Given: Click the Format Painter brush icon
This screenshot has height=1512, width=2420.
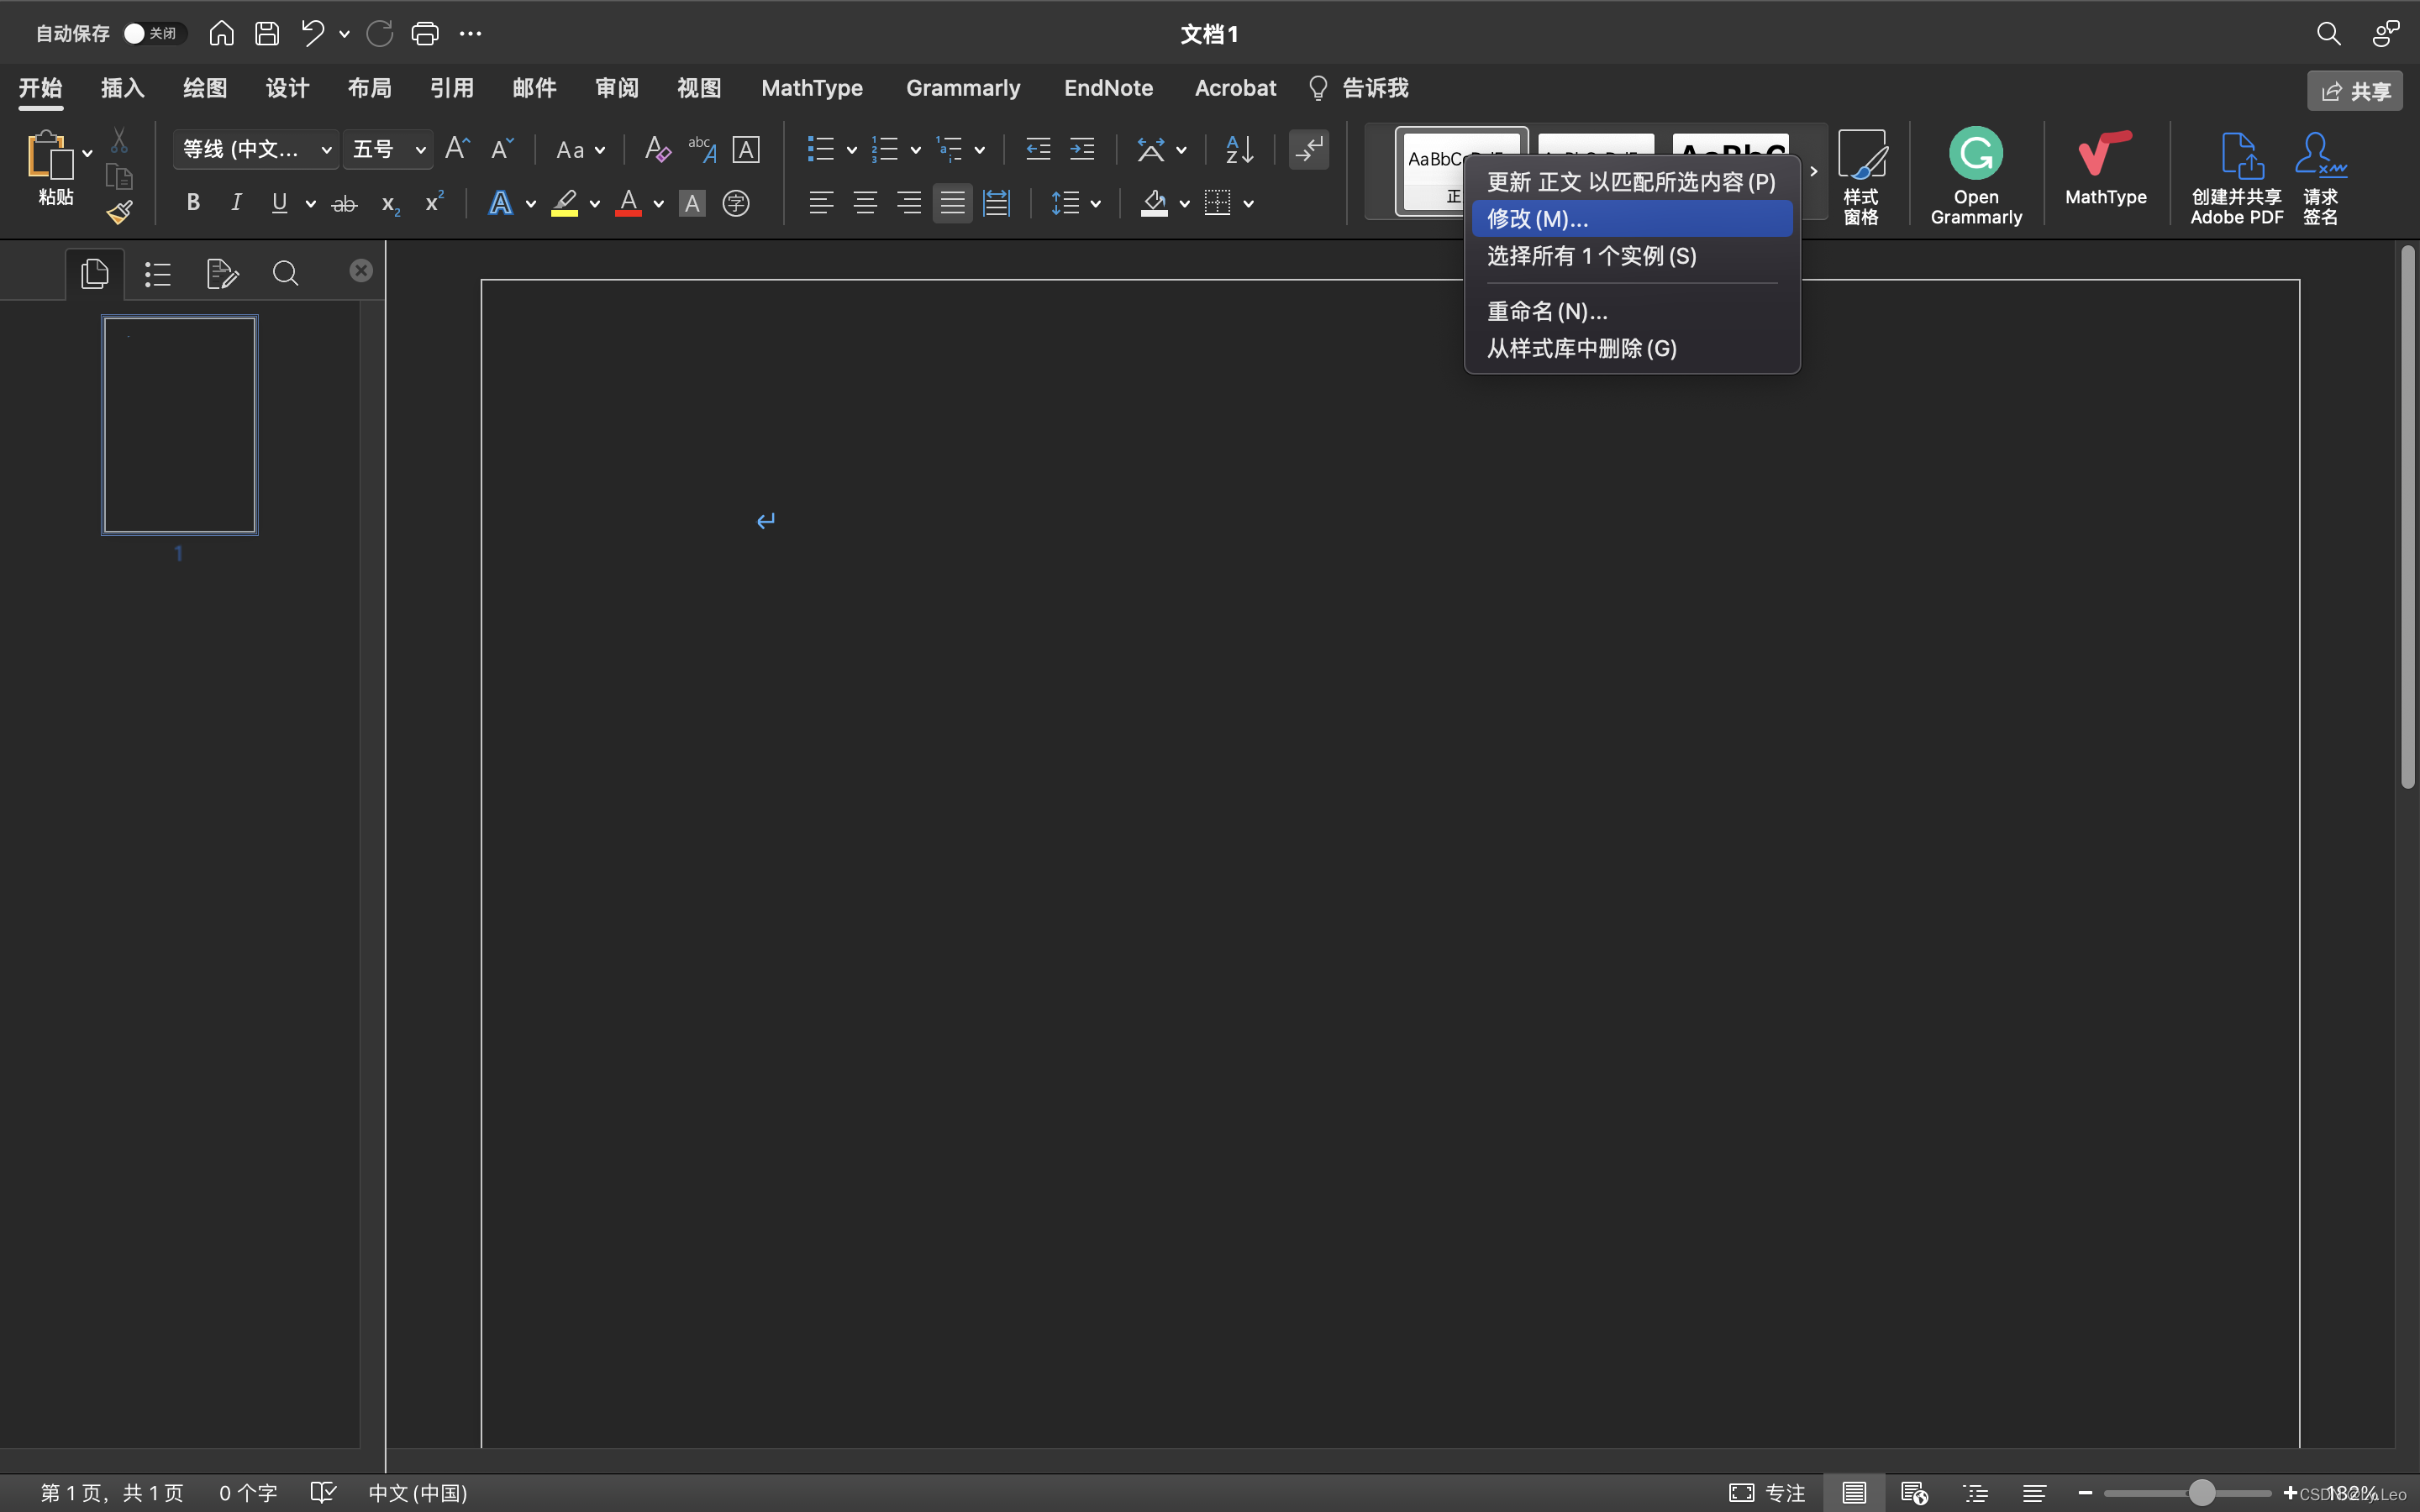Looking at the screenshot, I should point(120,212).
